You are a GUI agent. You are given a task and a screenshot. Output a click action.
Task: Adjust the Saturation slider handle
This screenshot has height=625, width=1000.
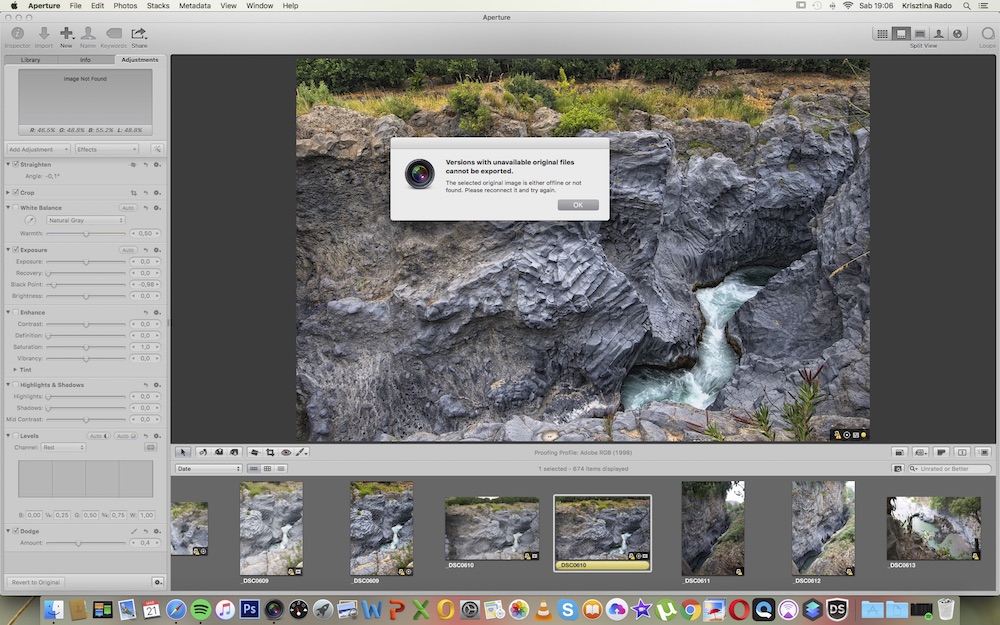pos(86,347)
